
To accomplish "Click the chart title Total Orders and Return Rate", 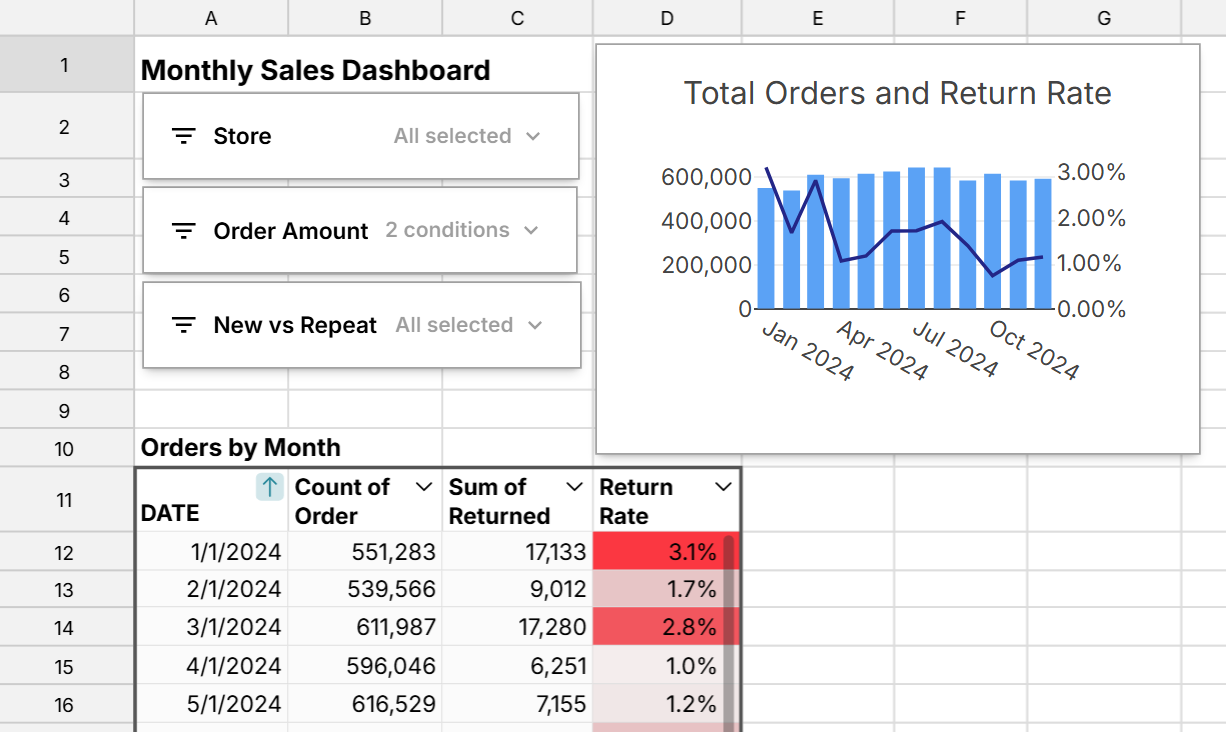I will coord(897,93).
